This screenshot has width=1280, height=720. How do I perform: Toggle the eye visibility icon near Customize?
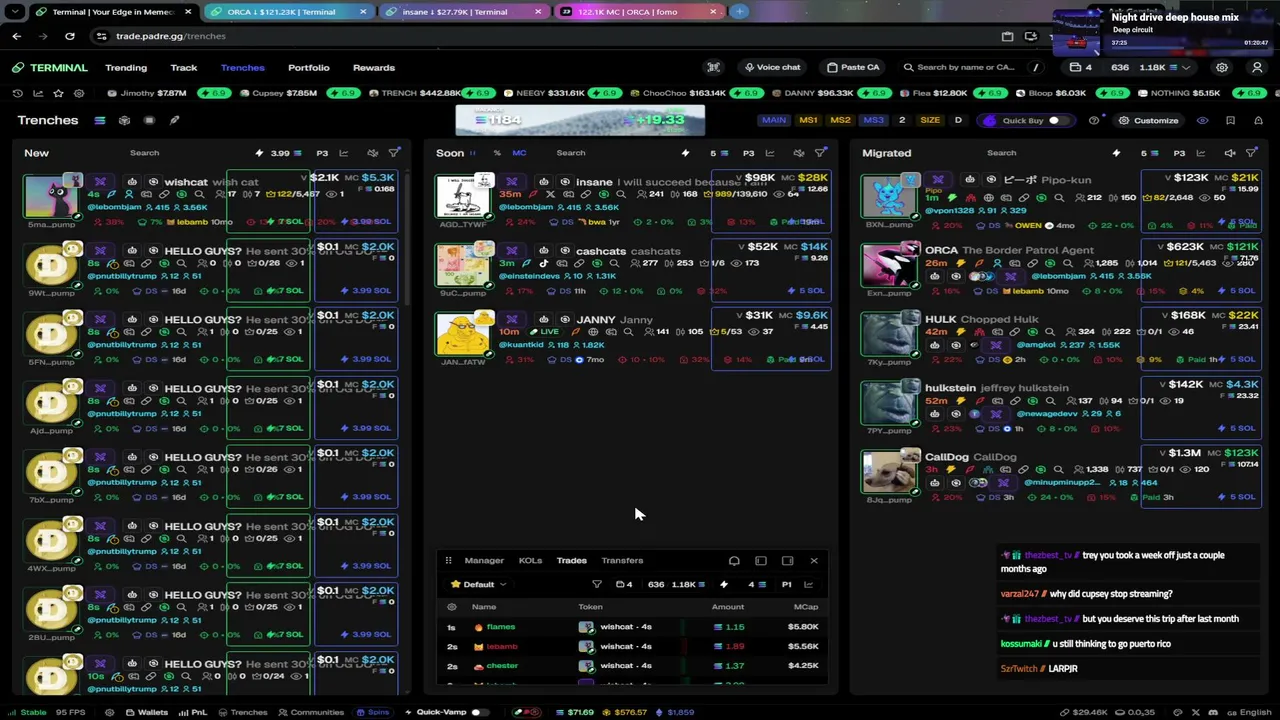pyautogui.click(x=1202, y=120)
